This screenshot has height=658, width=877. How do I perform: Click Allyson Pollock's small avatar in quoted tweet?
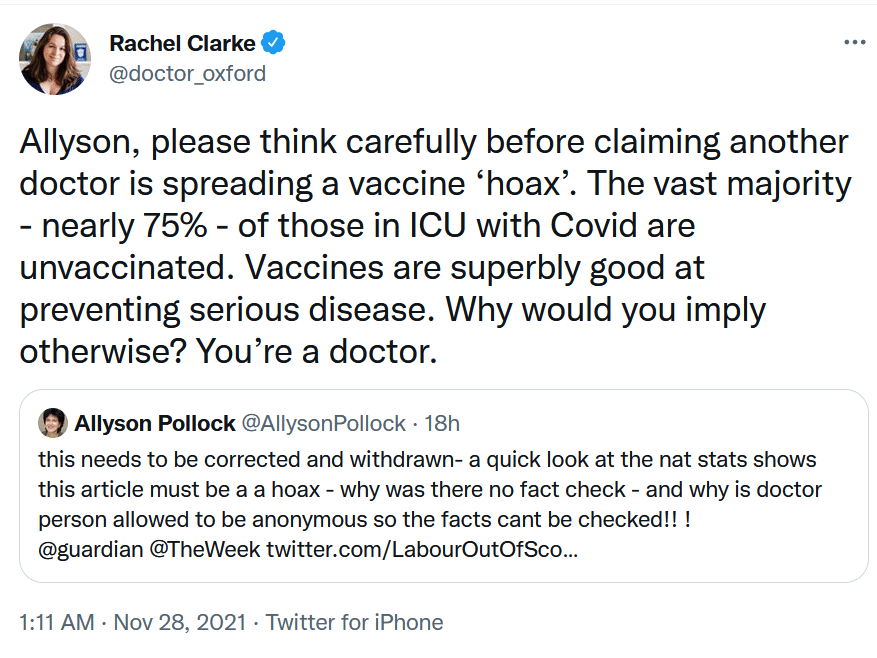(53, 423)
